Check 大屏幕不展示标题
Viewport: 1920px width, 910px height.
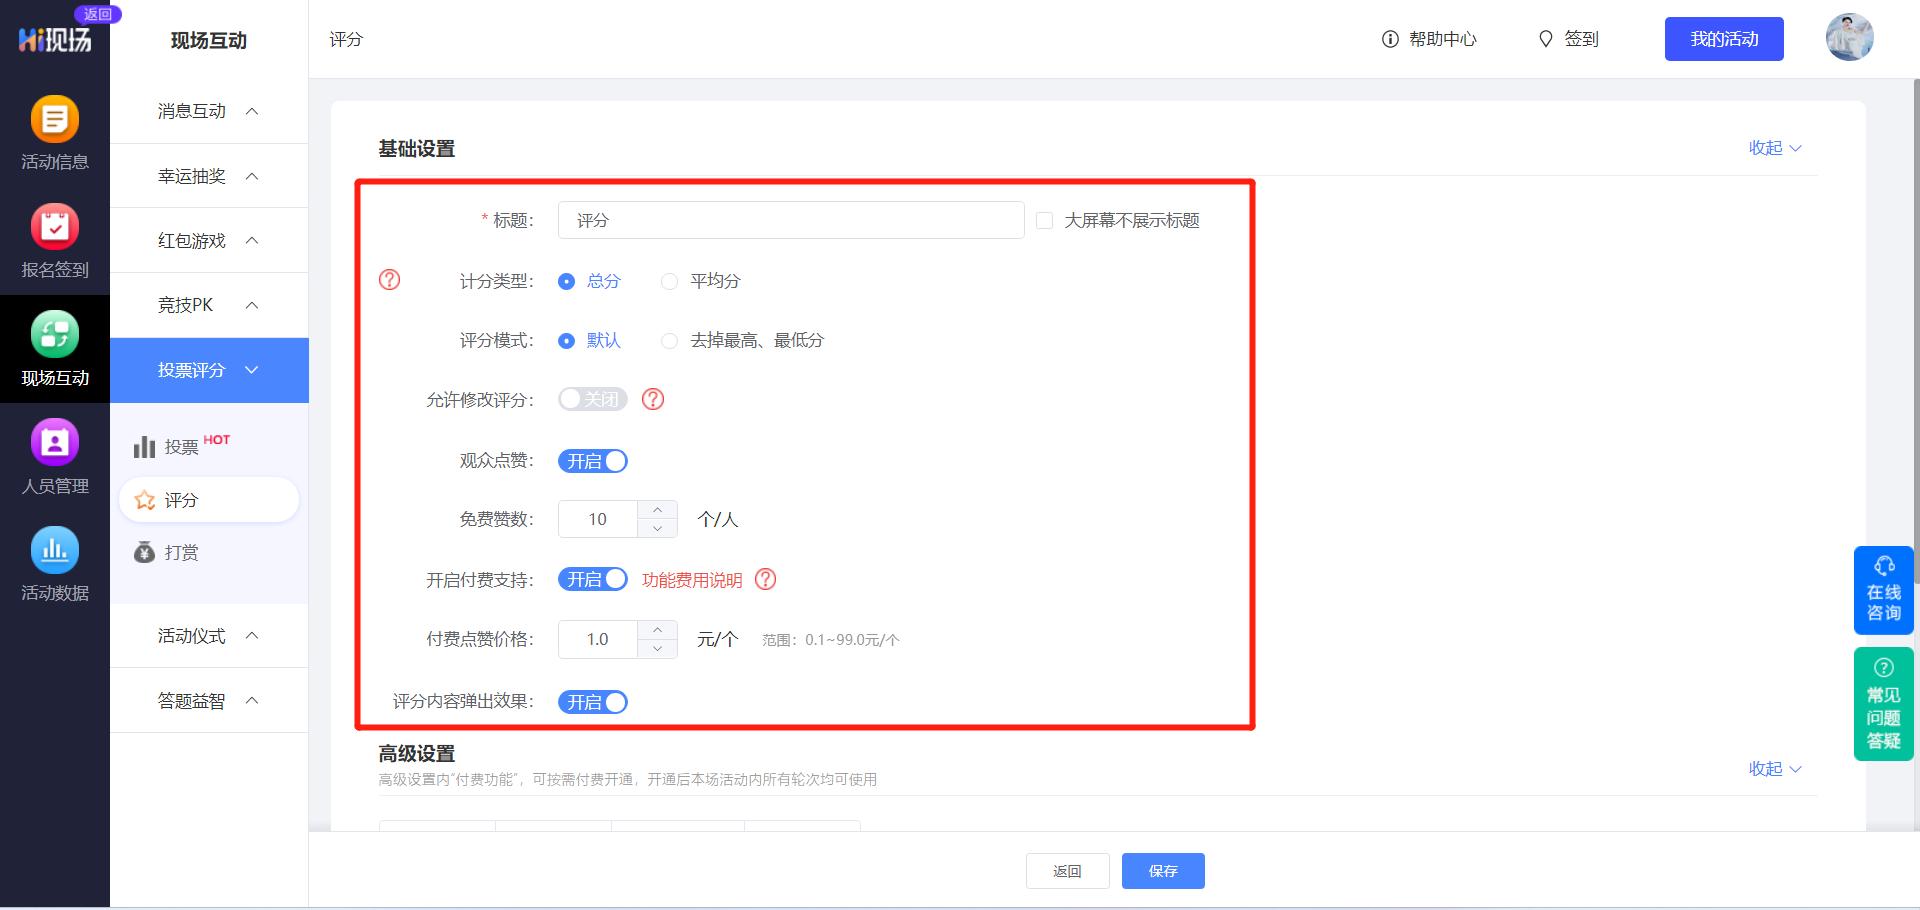tap(1043, 220)
